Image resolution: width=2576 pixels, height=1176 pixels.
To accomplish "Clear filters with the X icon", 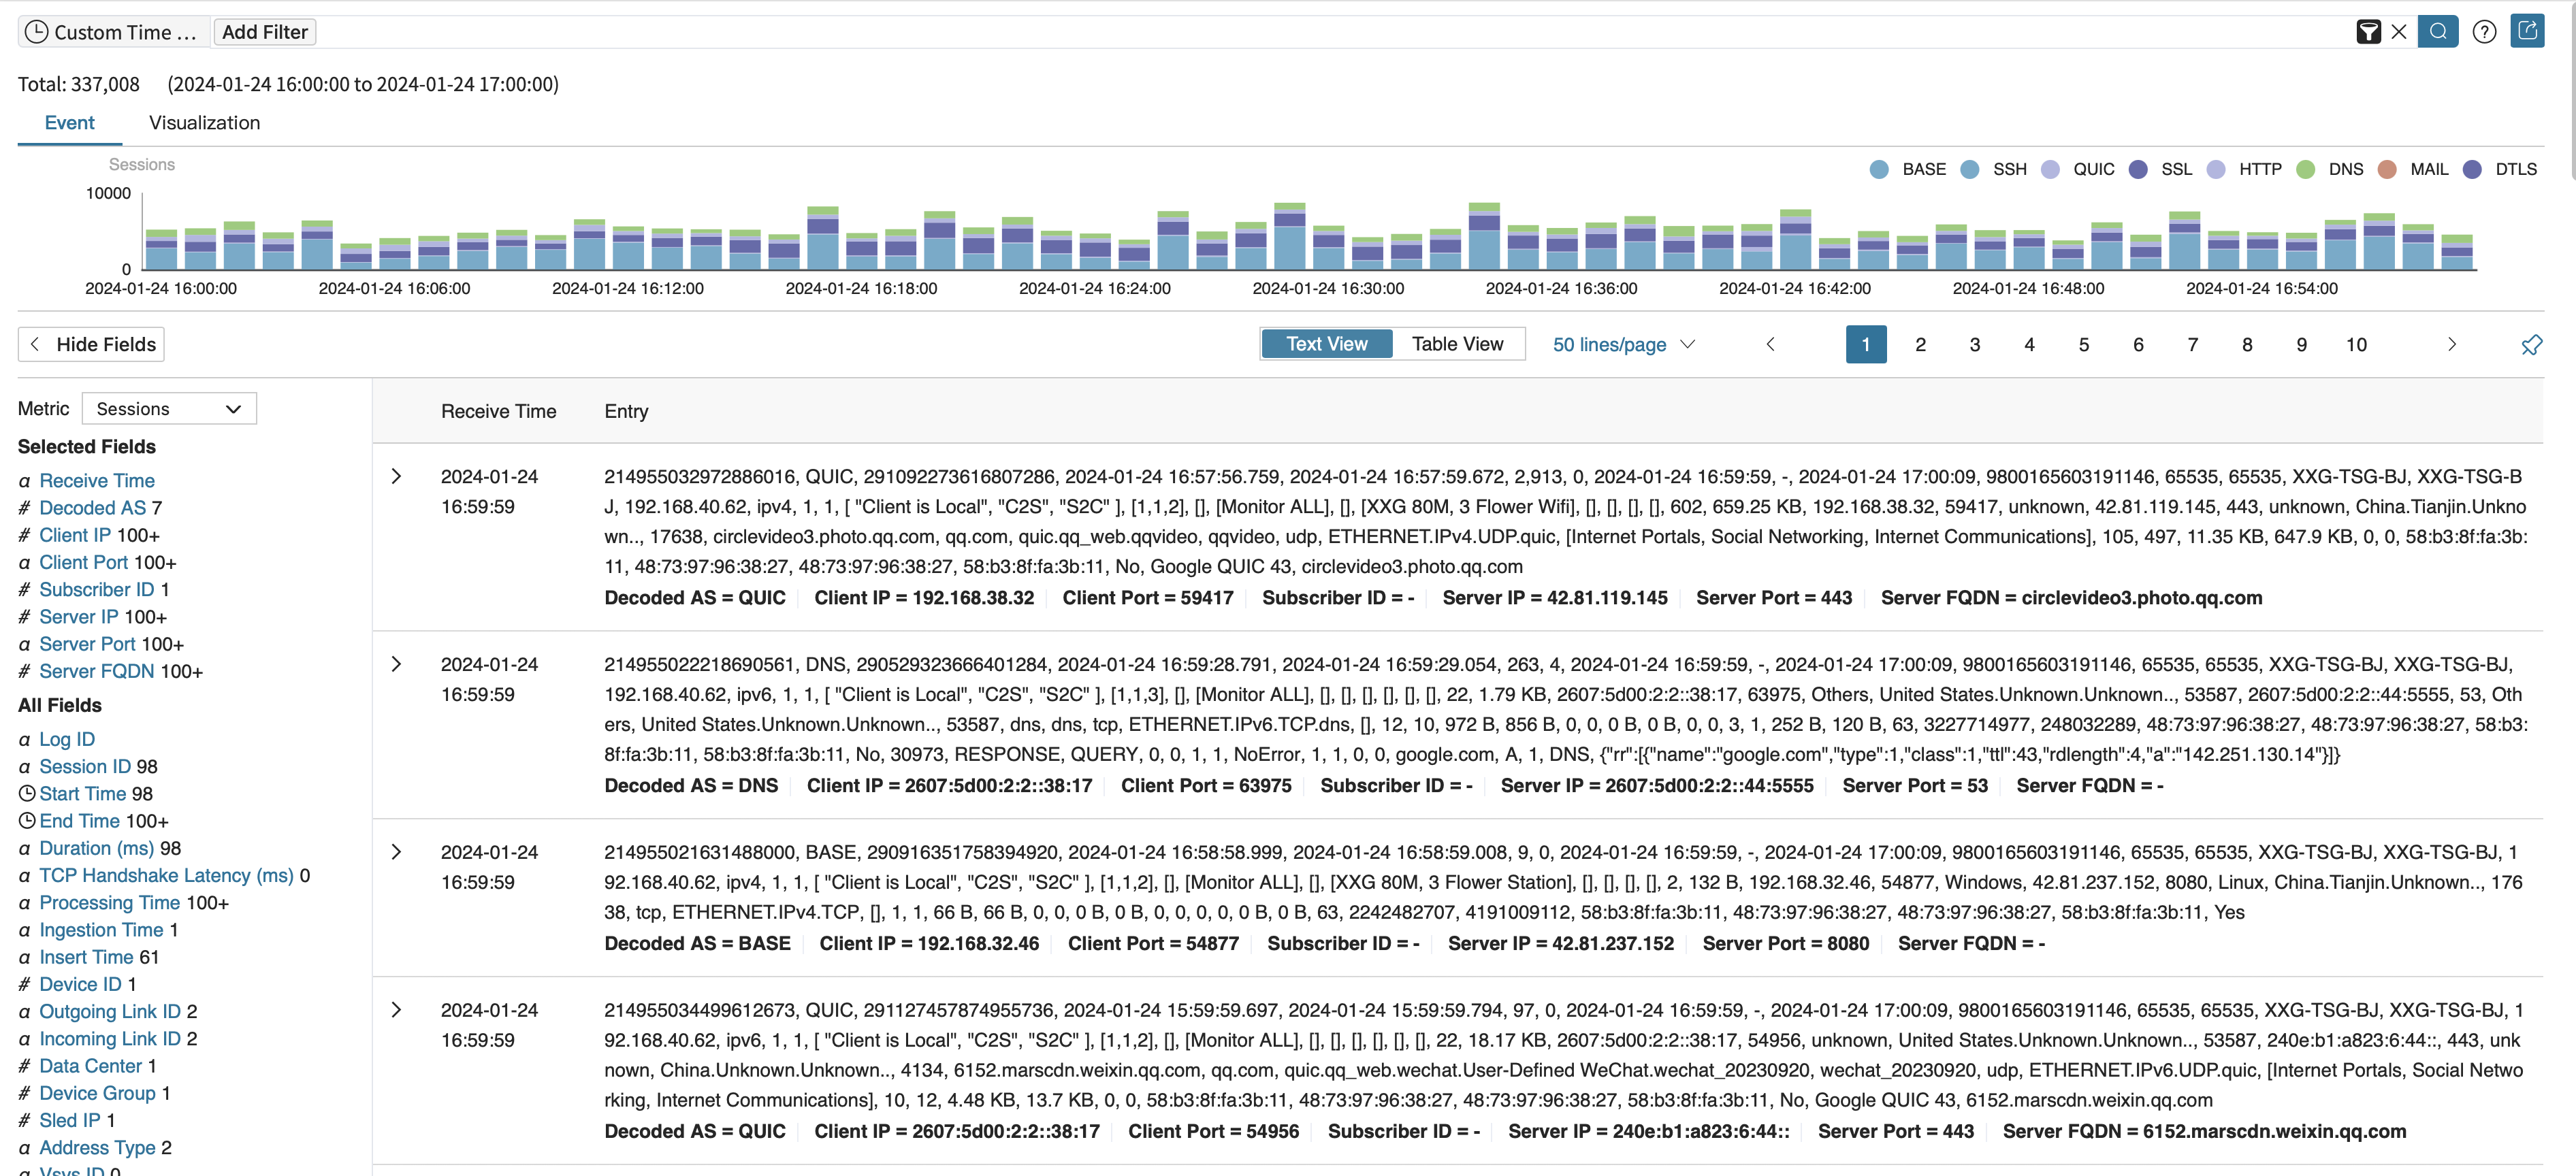I will 2398,32.
